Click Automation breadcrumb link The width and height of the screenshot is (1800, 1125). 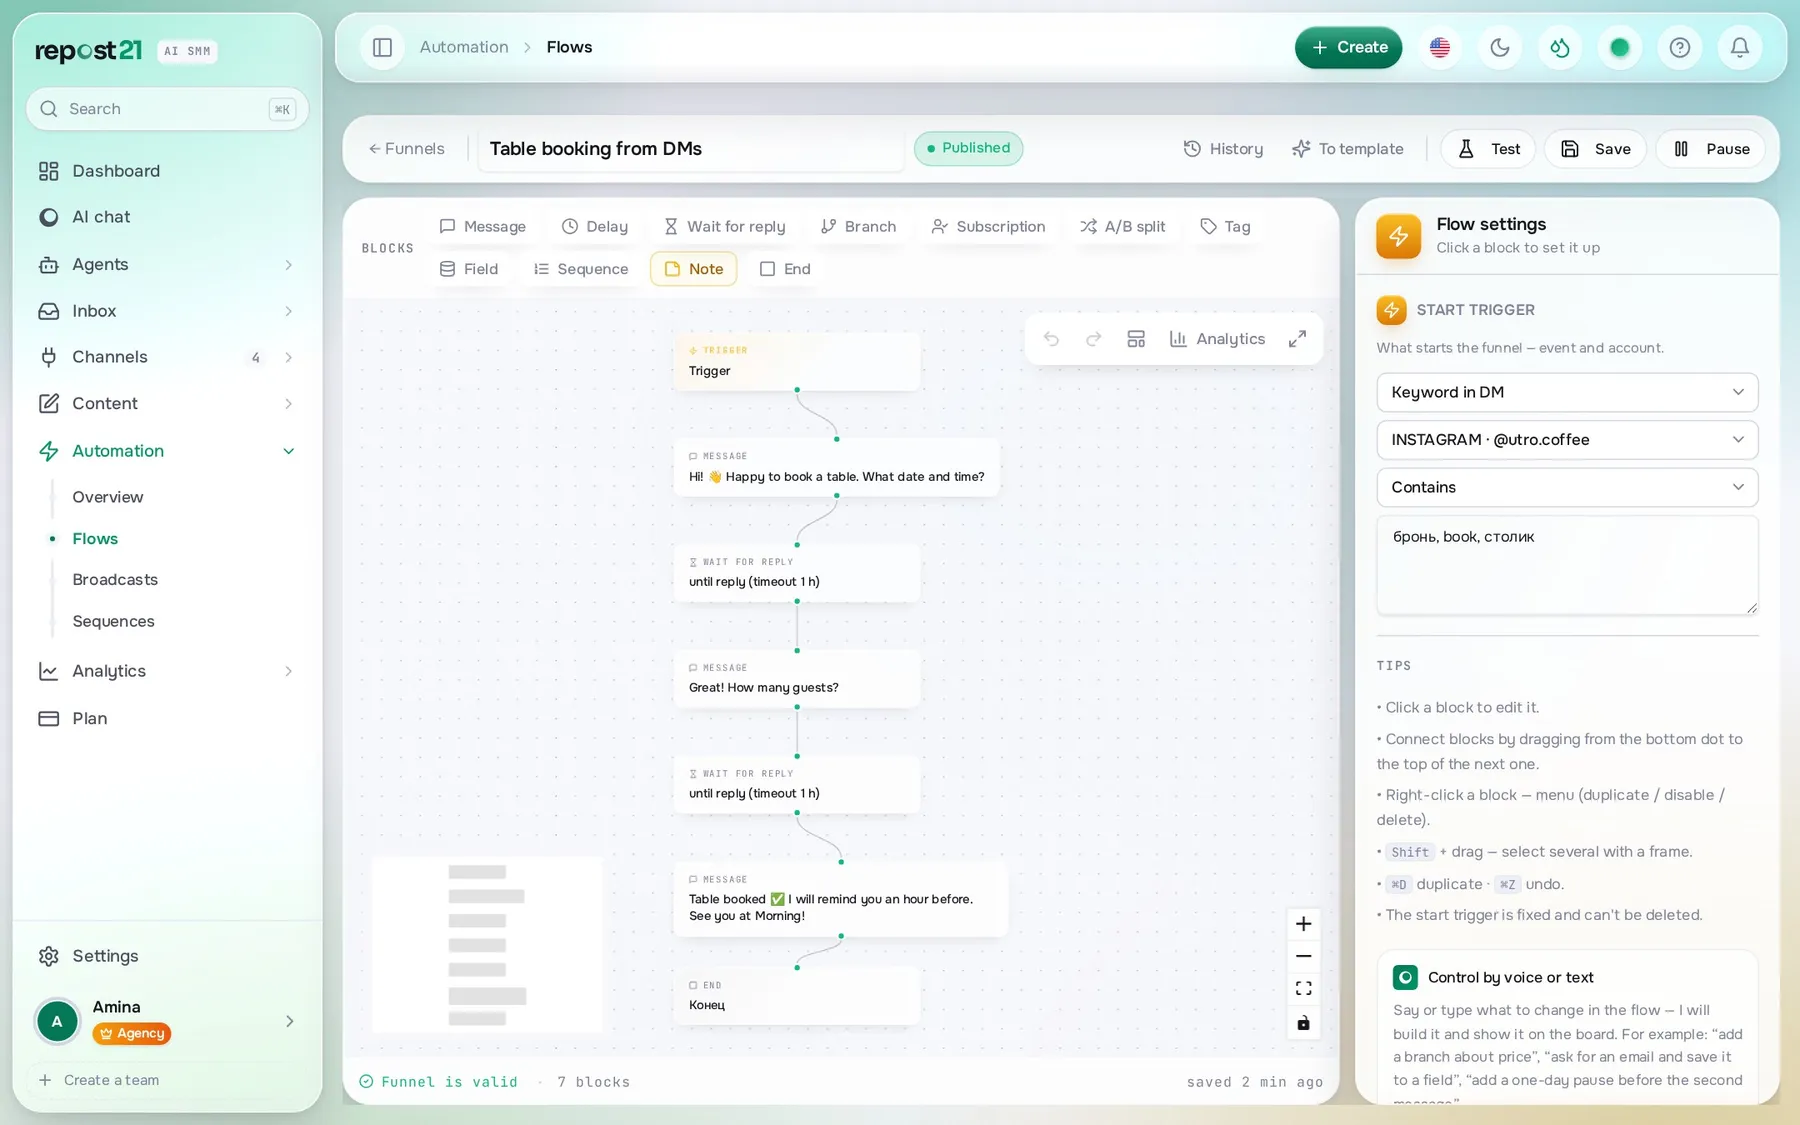464,47
